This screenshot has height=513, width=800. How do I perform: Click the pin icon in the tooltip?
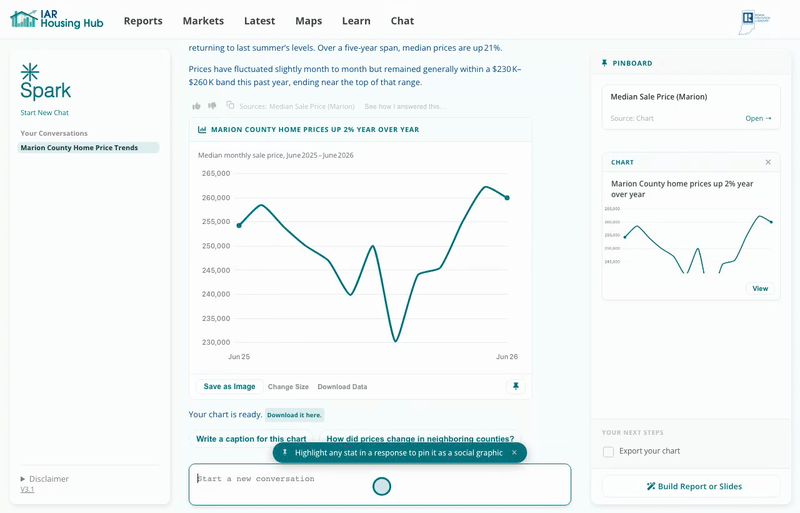(x=285, y=452)
